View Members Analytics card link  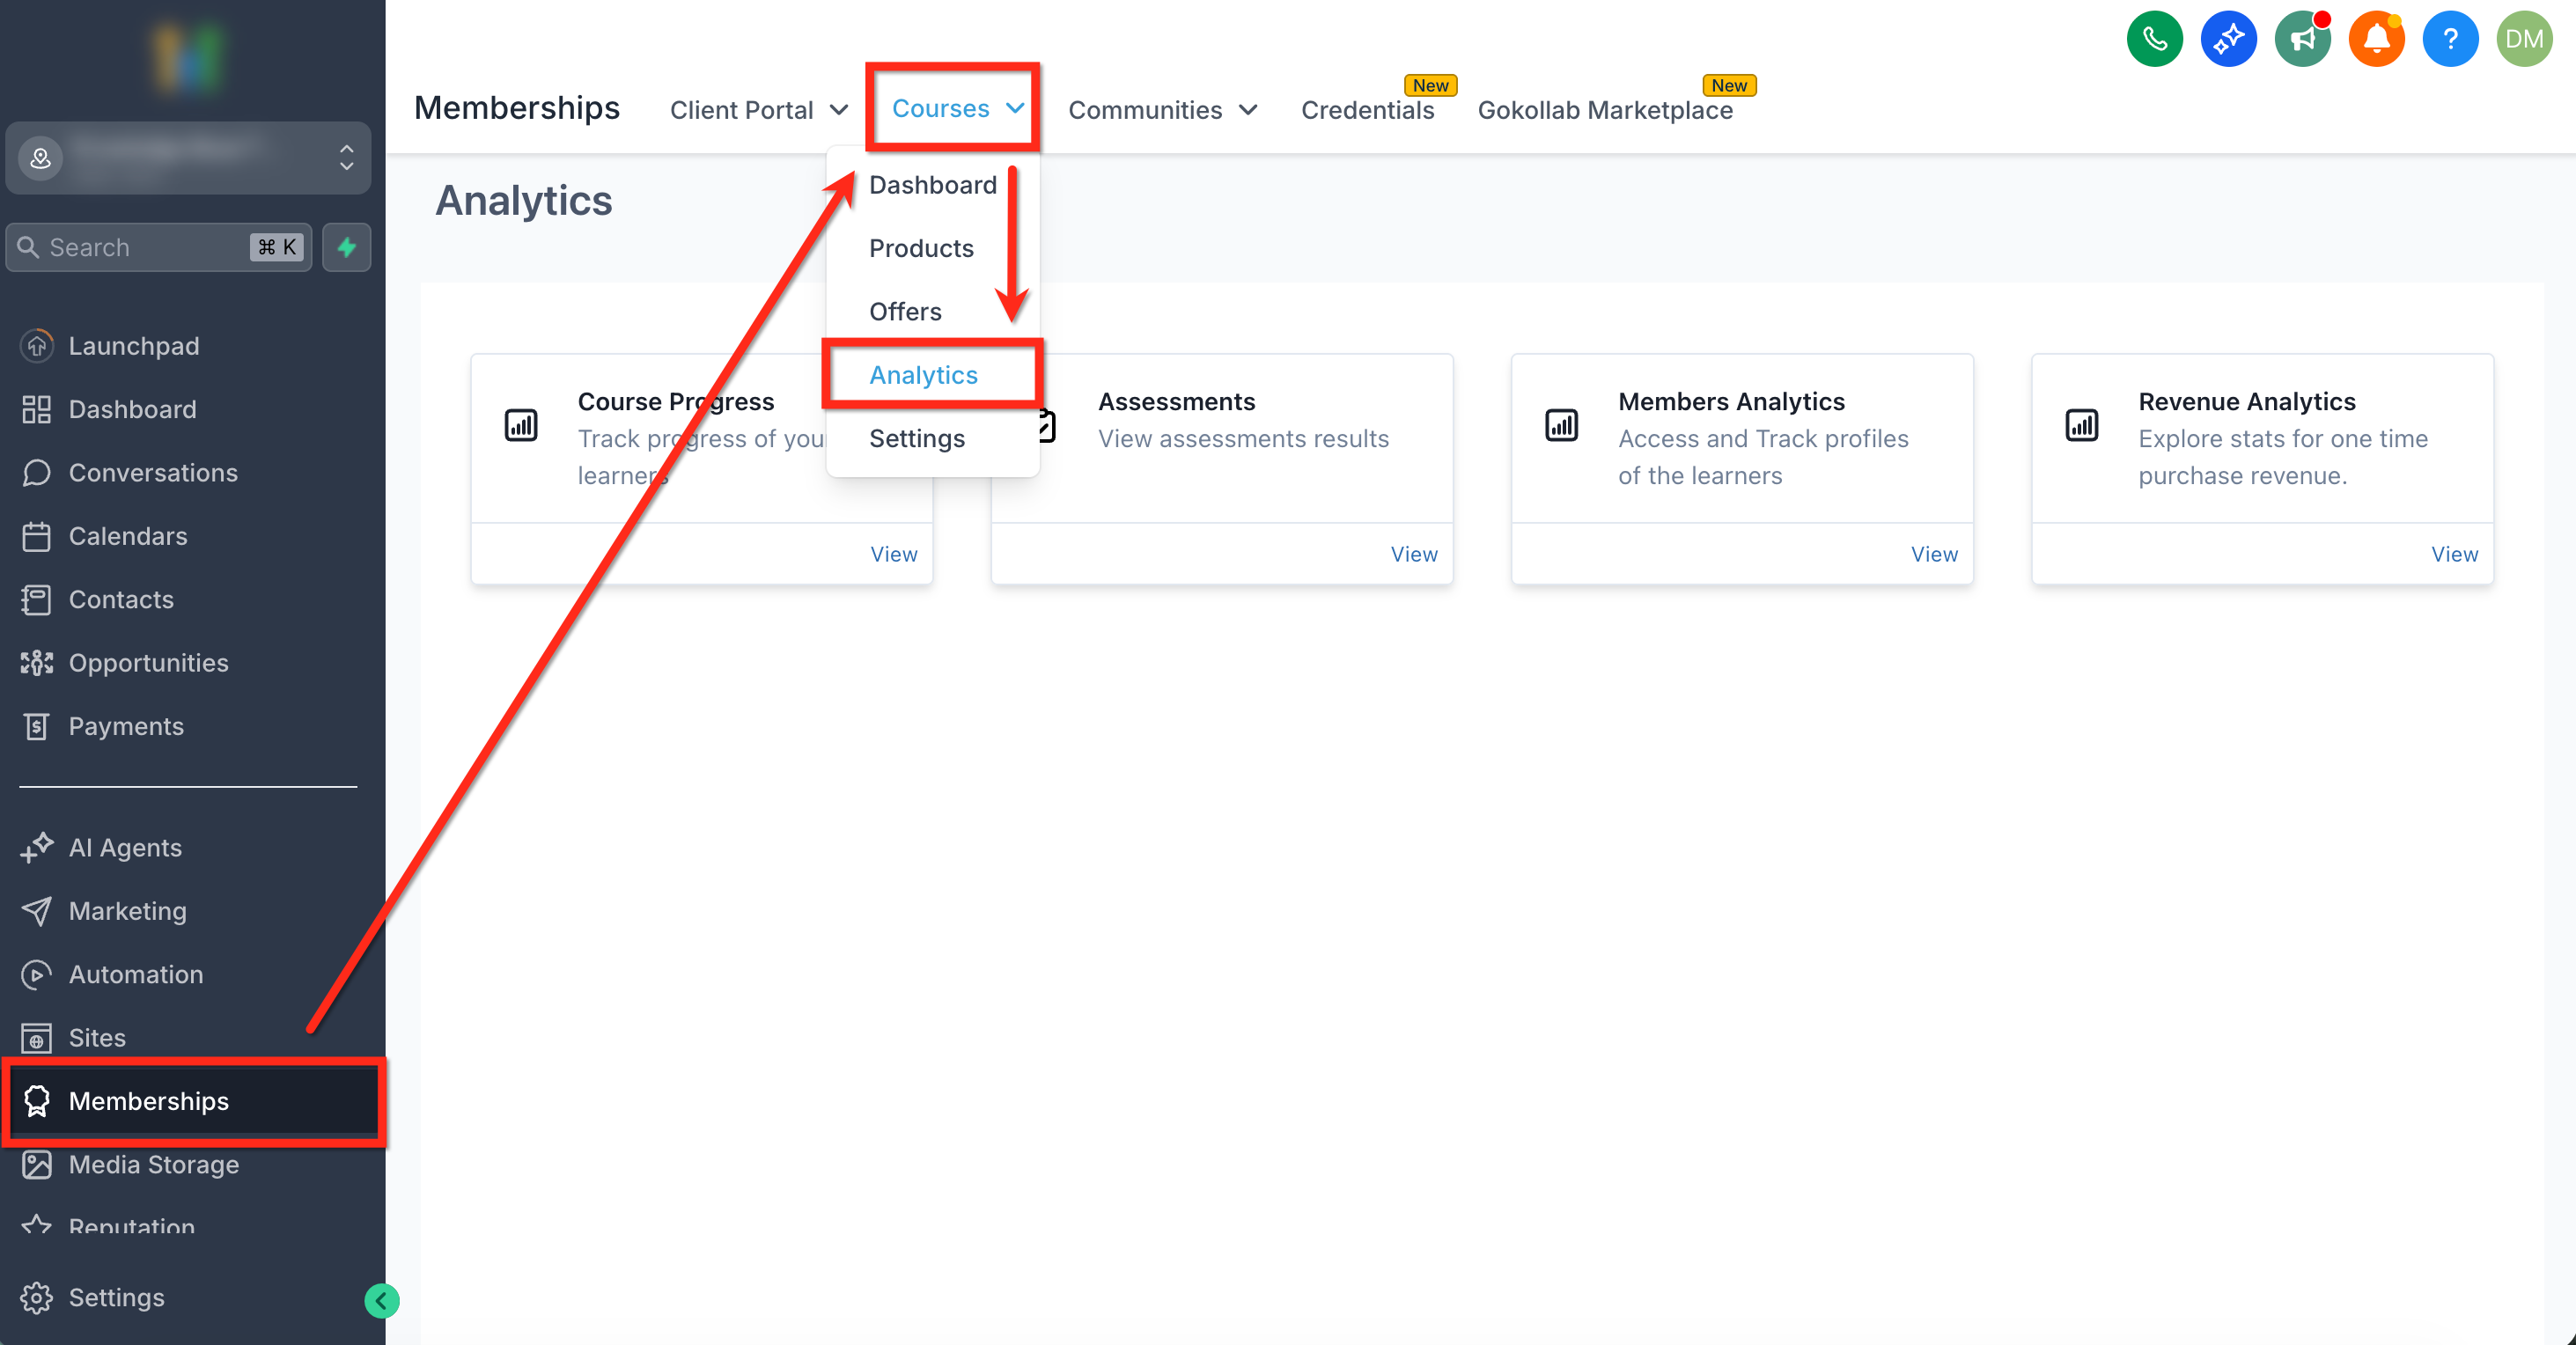click(1933, 554)
